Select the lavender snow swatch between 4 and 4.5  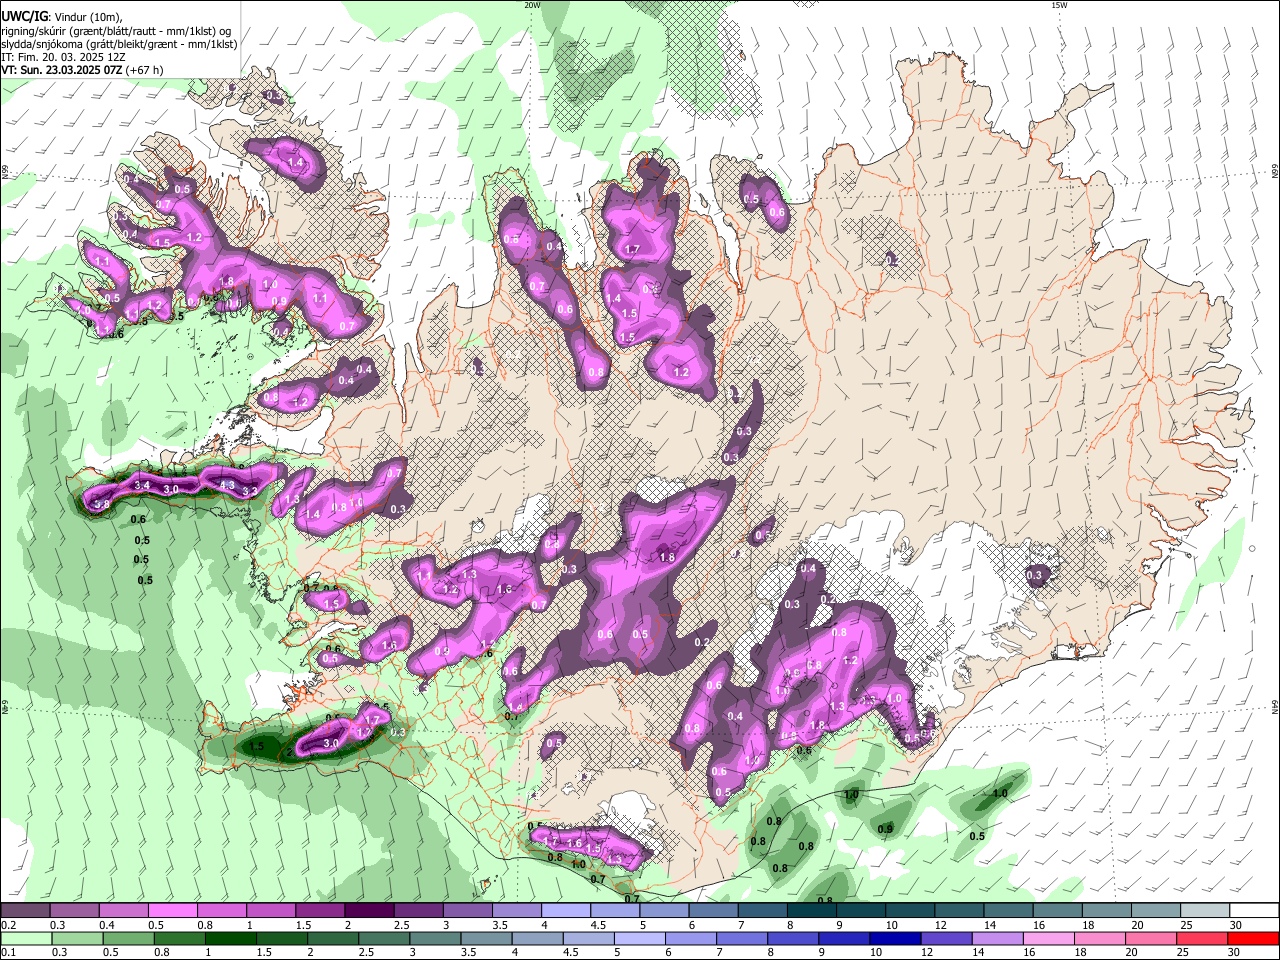(564, 910)
